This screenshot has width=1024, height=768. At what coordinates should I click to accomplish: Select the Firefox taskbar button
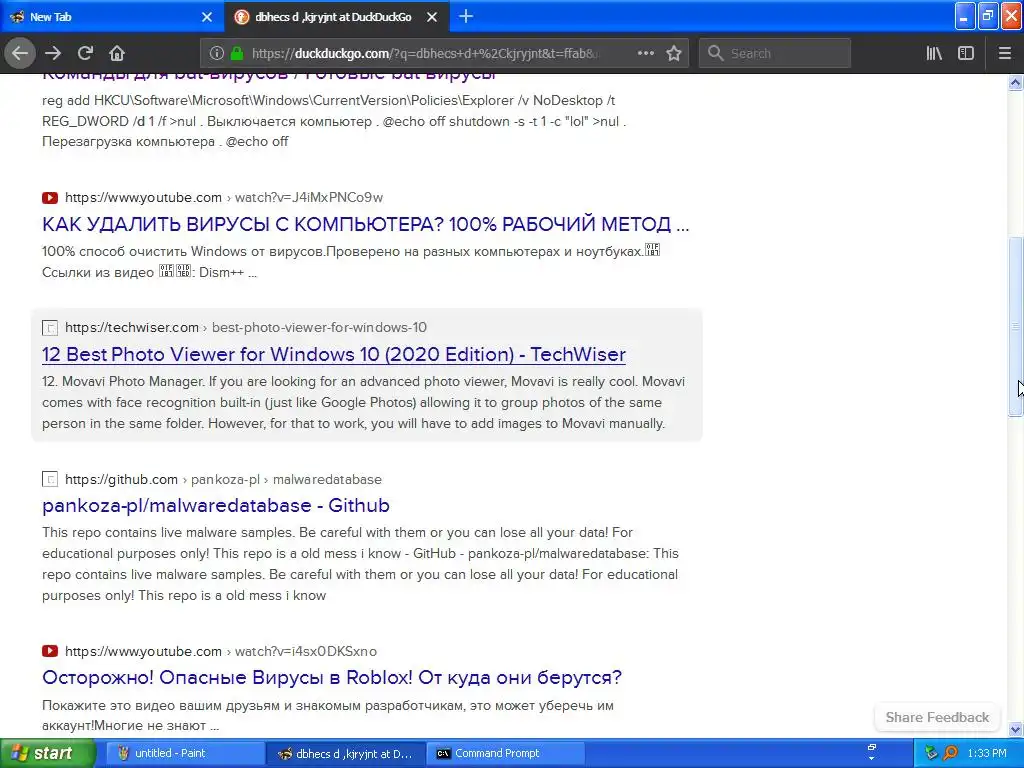pyautogui.click(x=345, y=754)
